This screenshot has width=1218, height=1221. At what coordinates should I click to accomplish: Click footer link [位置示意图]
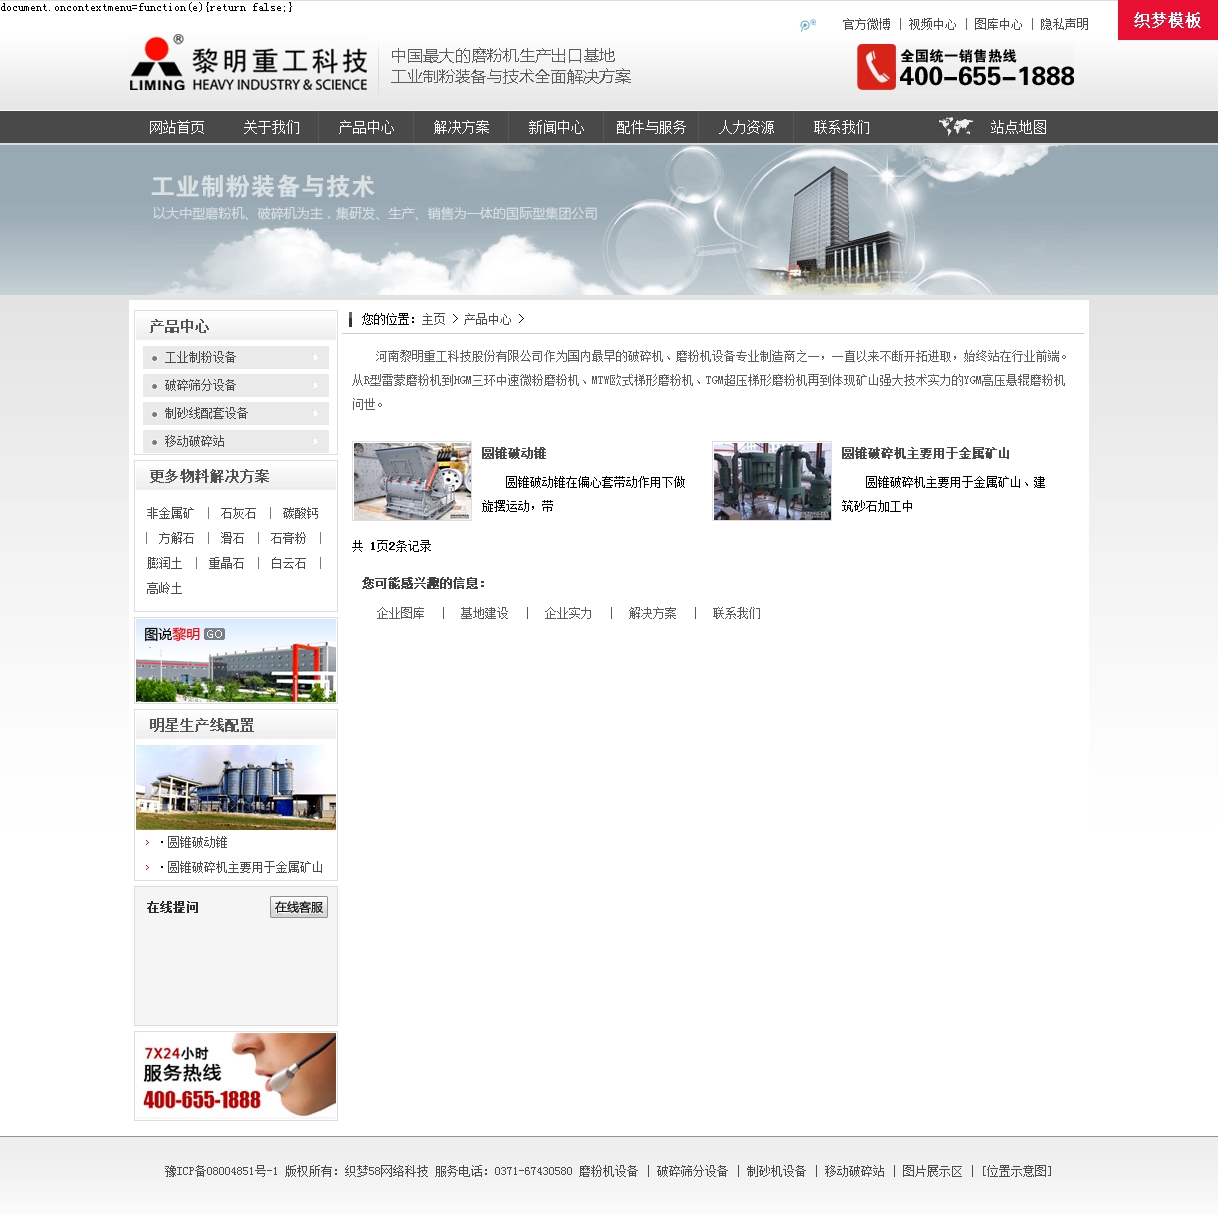coord(1016,1171)
